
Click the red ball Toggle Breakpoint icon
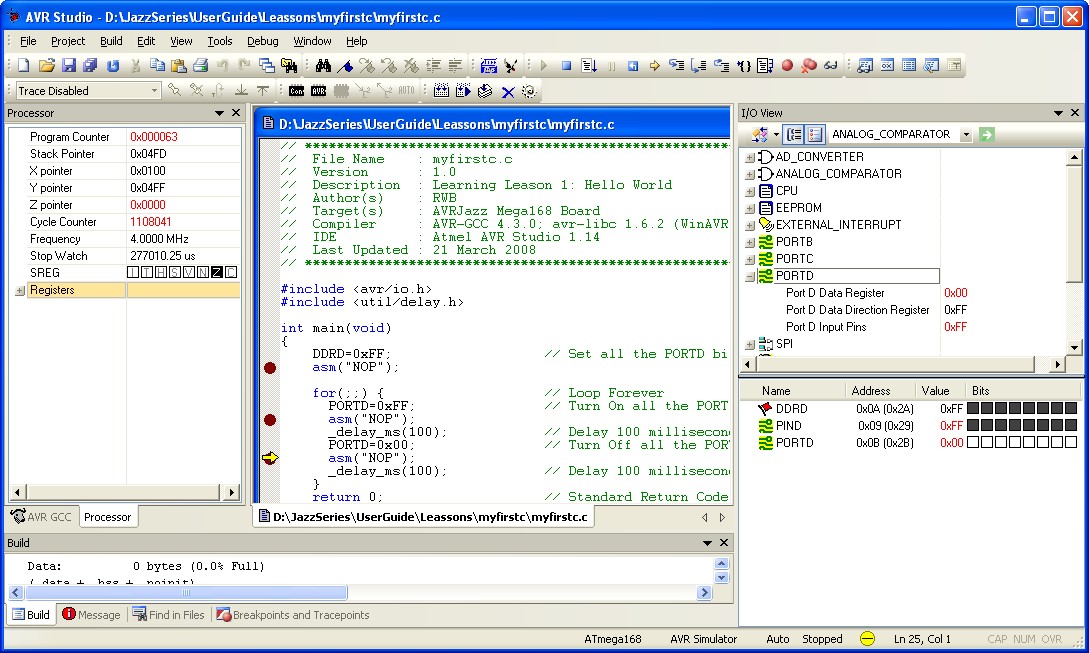pyautogui.click(x=787, y=65)
